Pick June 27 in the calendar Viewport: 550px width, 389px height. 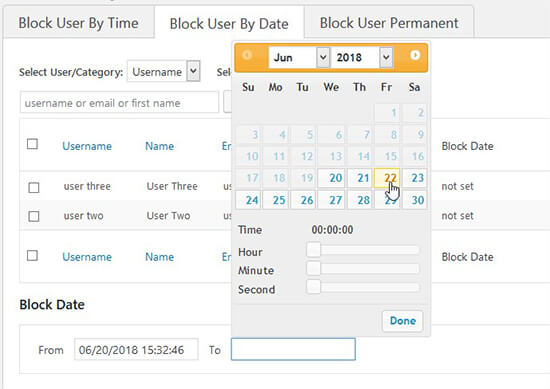pos(332,200)
